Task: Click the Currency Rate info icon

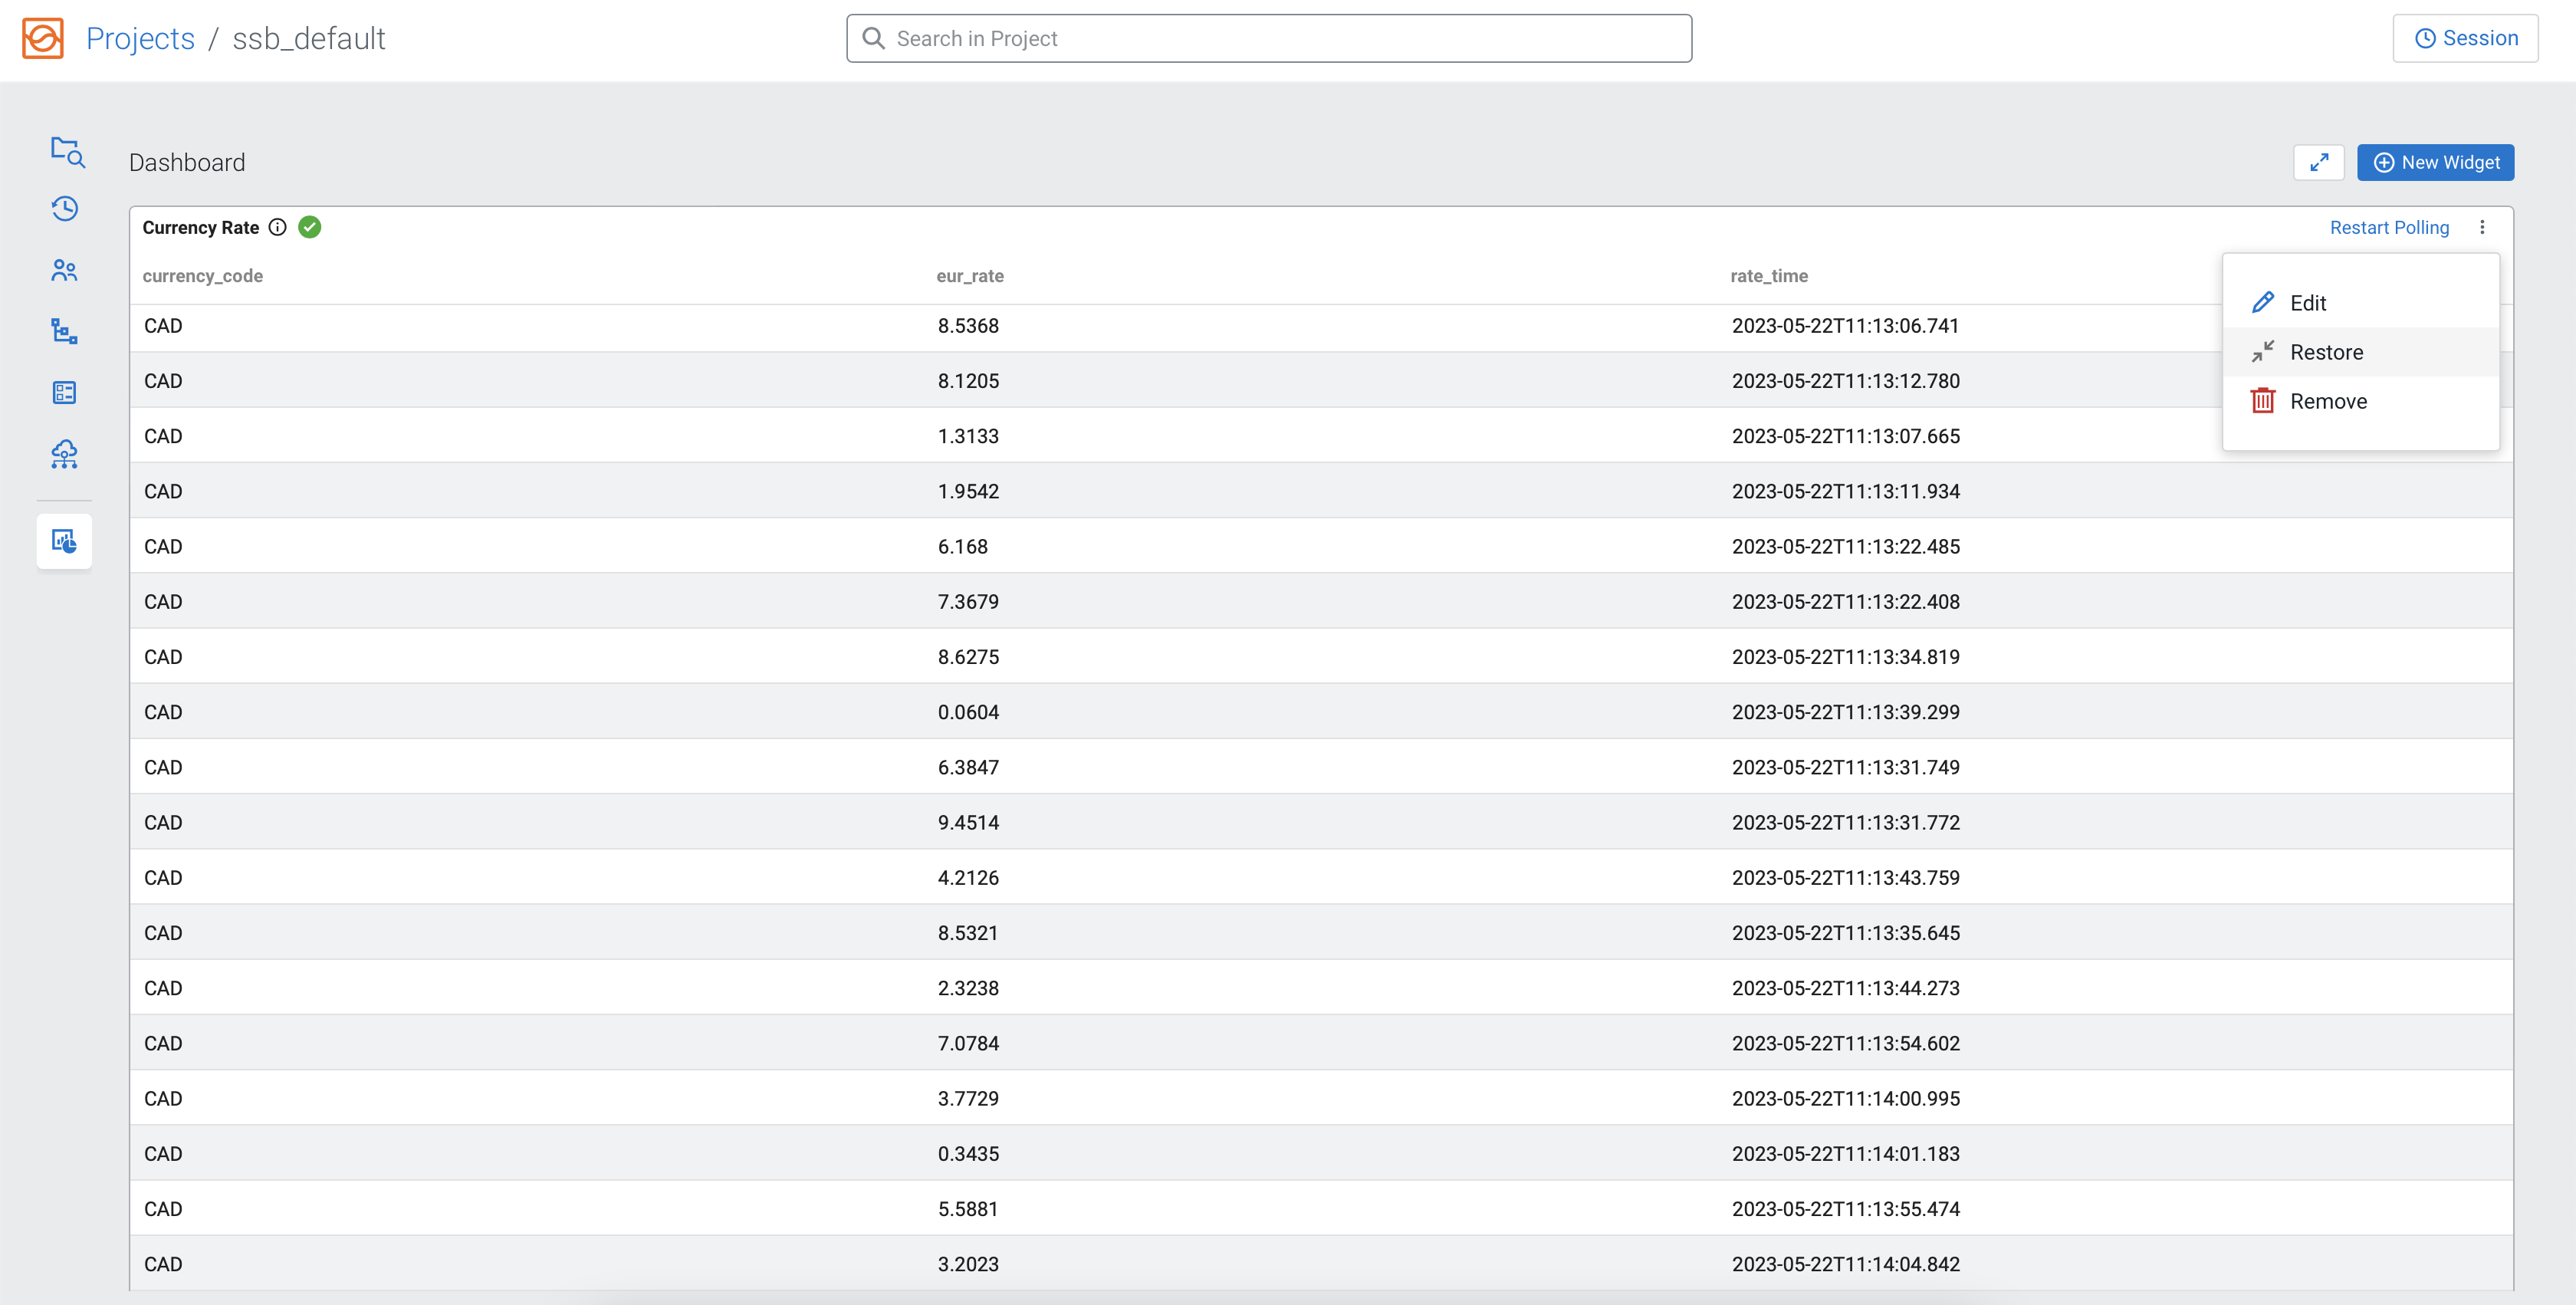Action: pos(278,227)
